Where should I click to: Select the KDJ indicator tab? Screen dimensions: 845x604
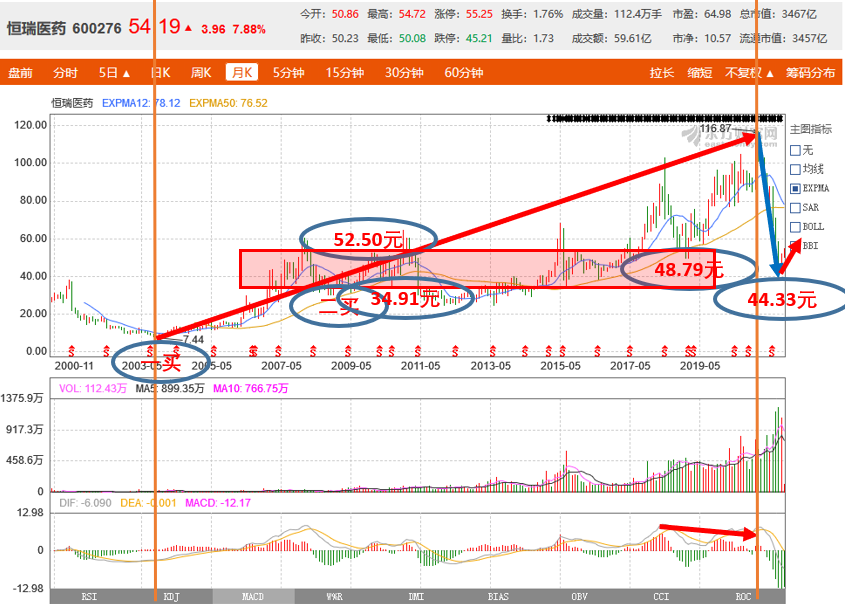(x=171, y=596)
